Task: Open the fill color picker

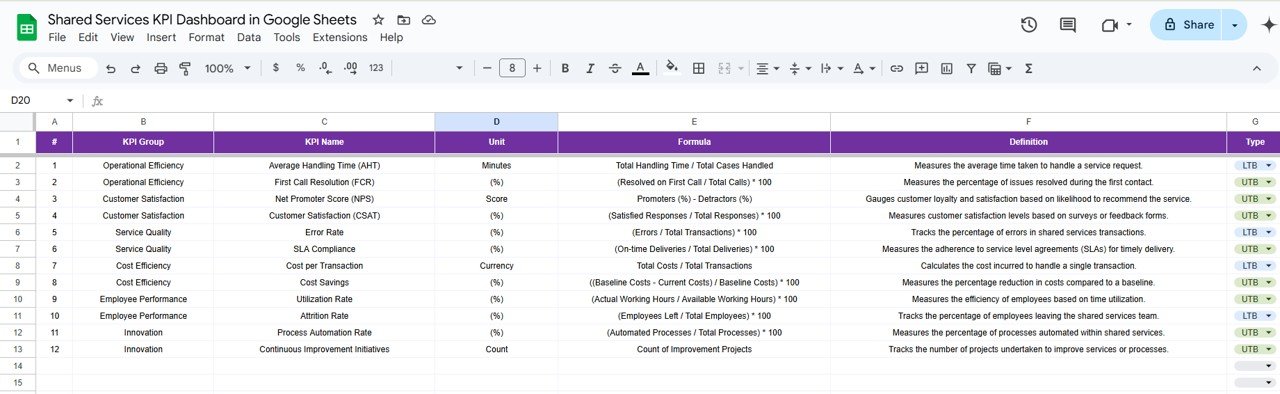Action: (x=672, y=68)
